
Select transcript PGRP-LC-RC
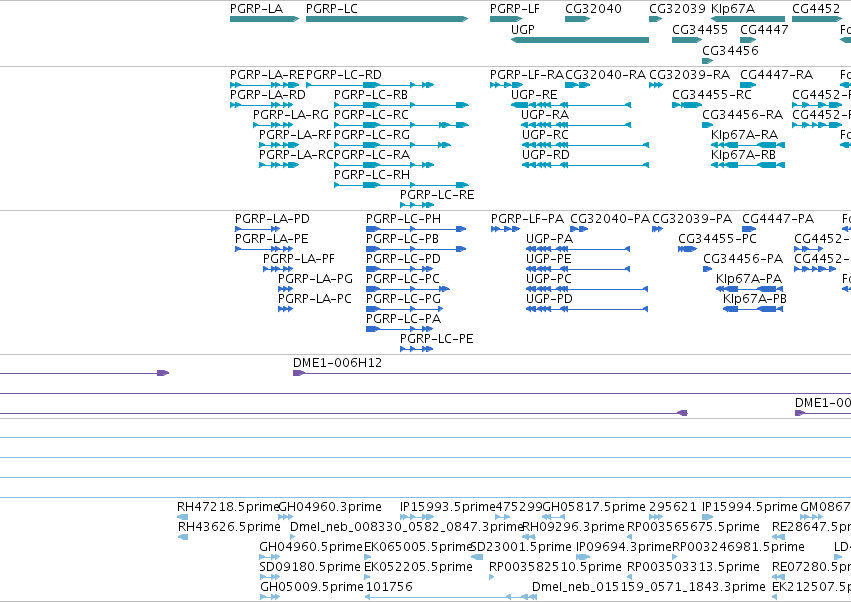tap(401, 125)
